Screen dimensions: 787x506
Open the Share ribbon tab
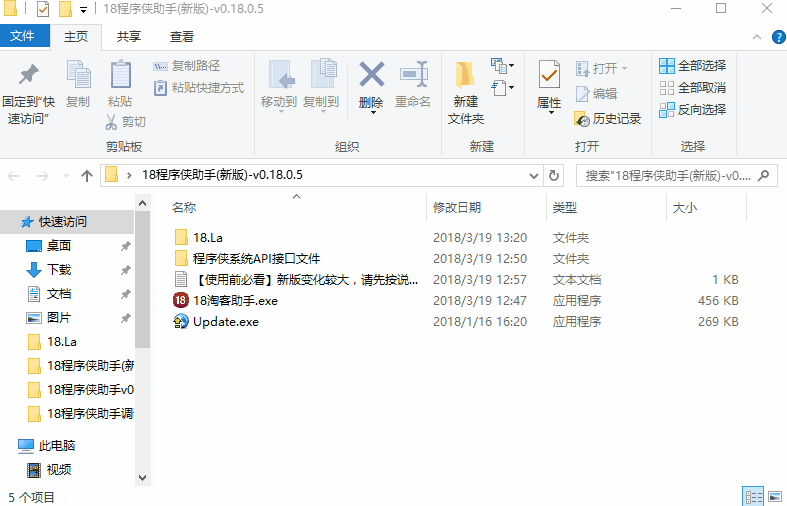tap(128, 37)
